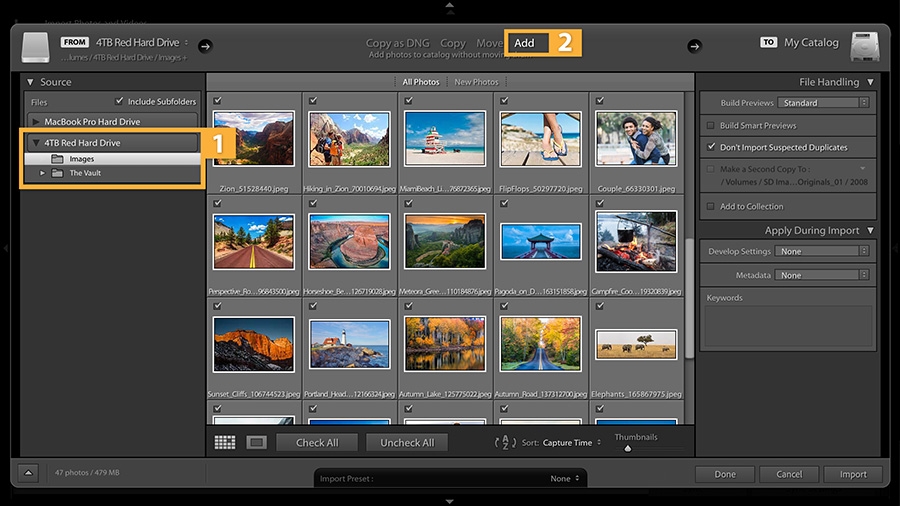
Task: Click the Import button
Action: point(853,474)
